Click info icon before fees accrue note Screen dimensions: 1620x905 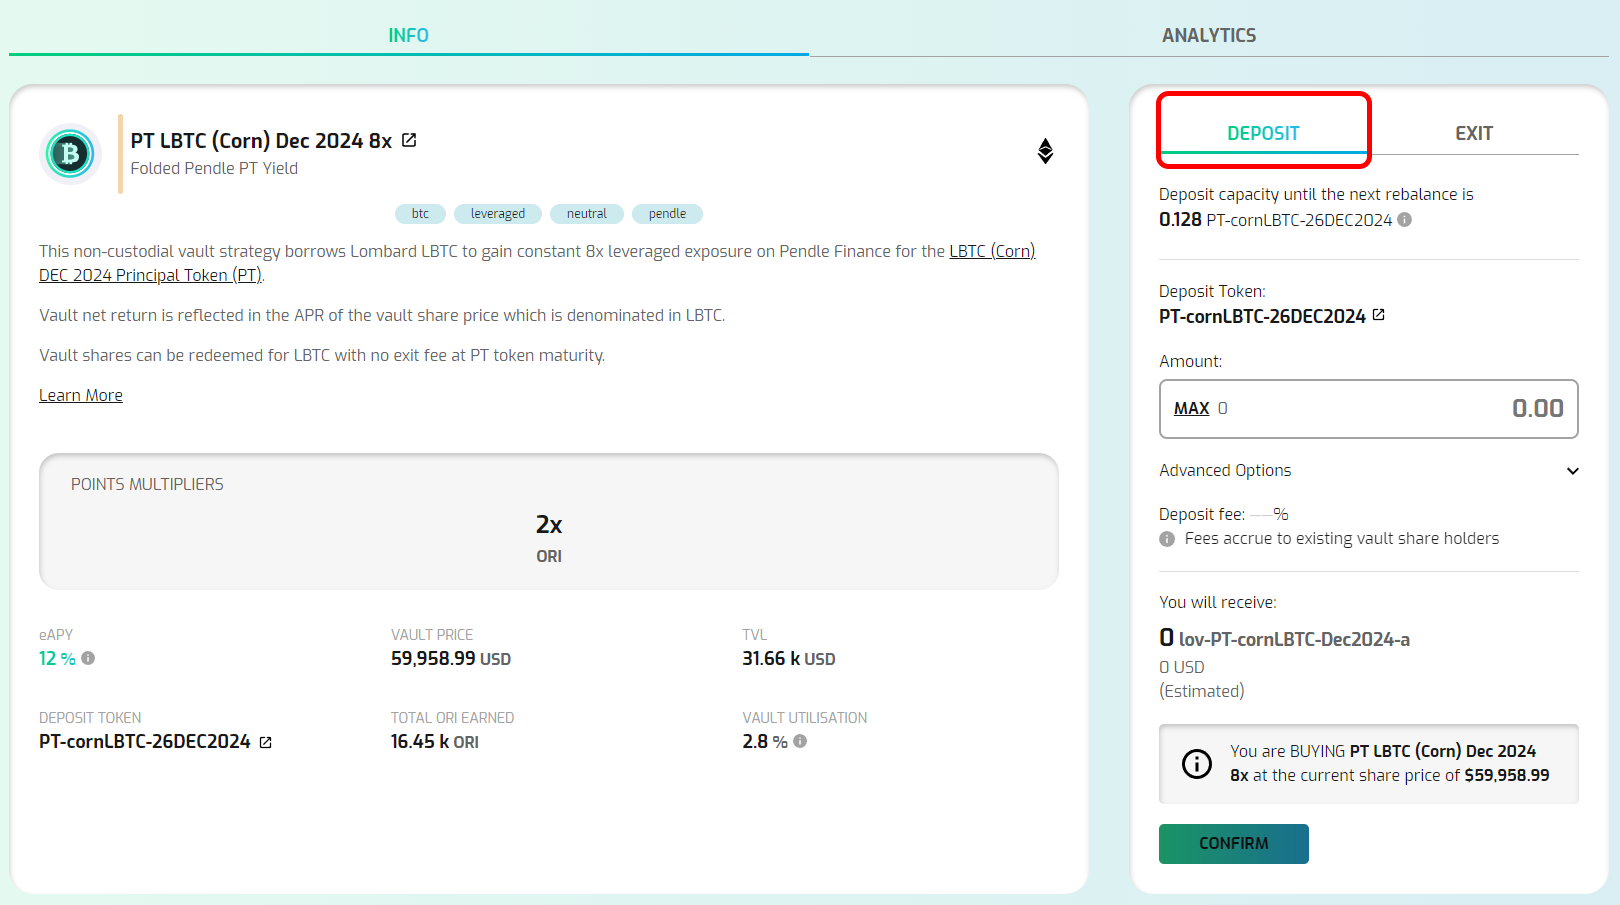1167,539
